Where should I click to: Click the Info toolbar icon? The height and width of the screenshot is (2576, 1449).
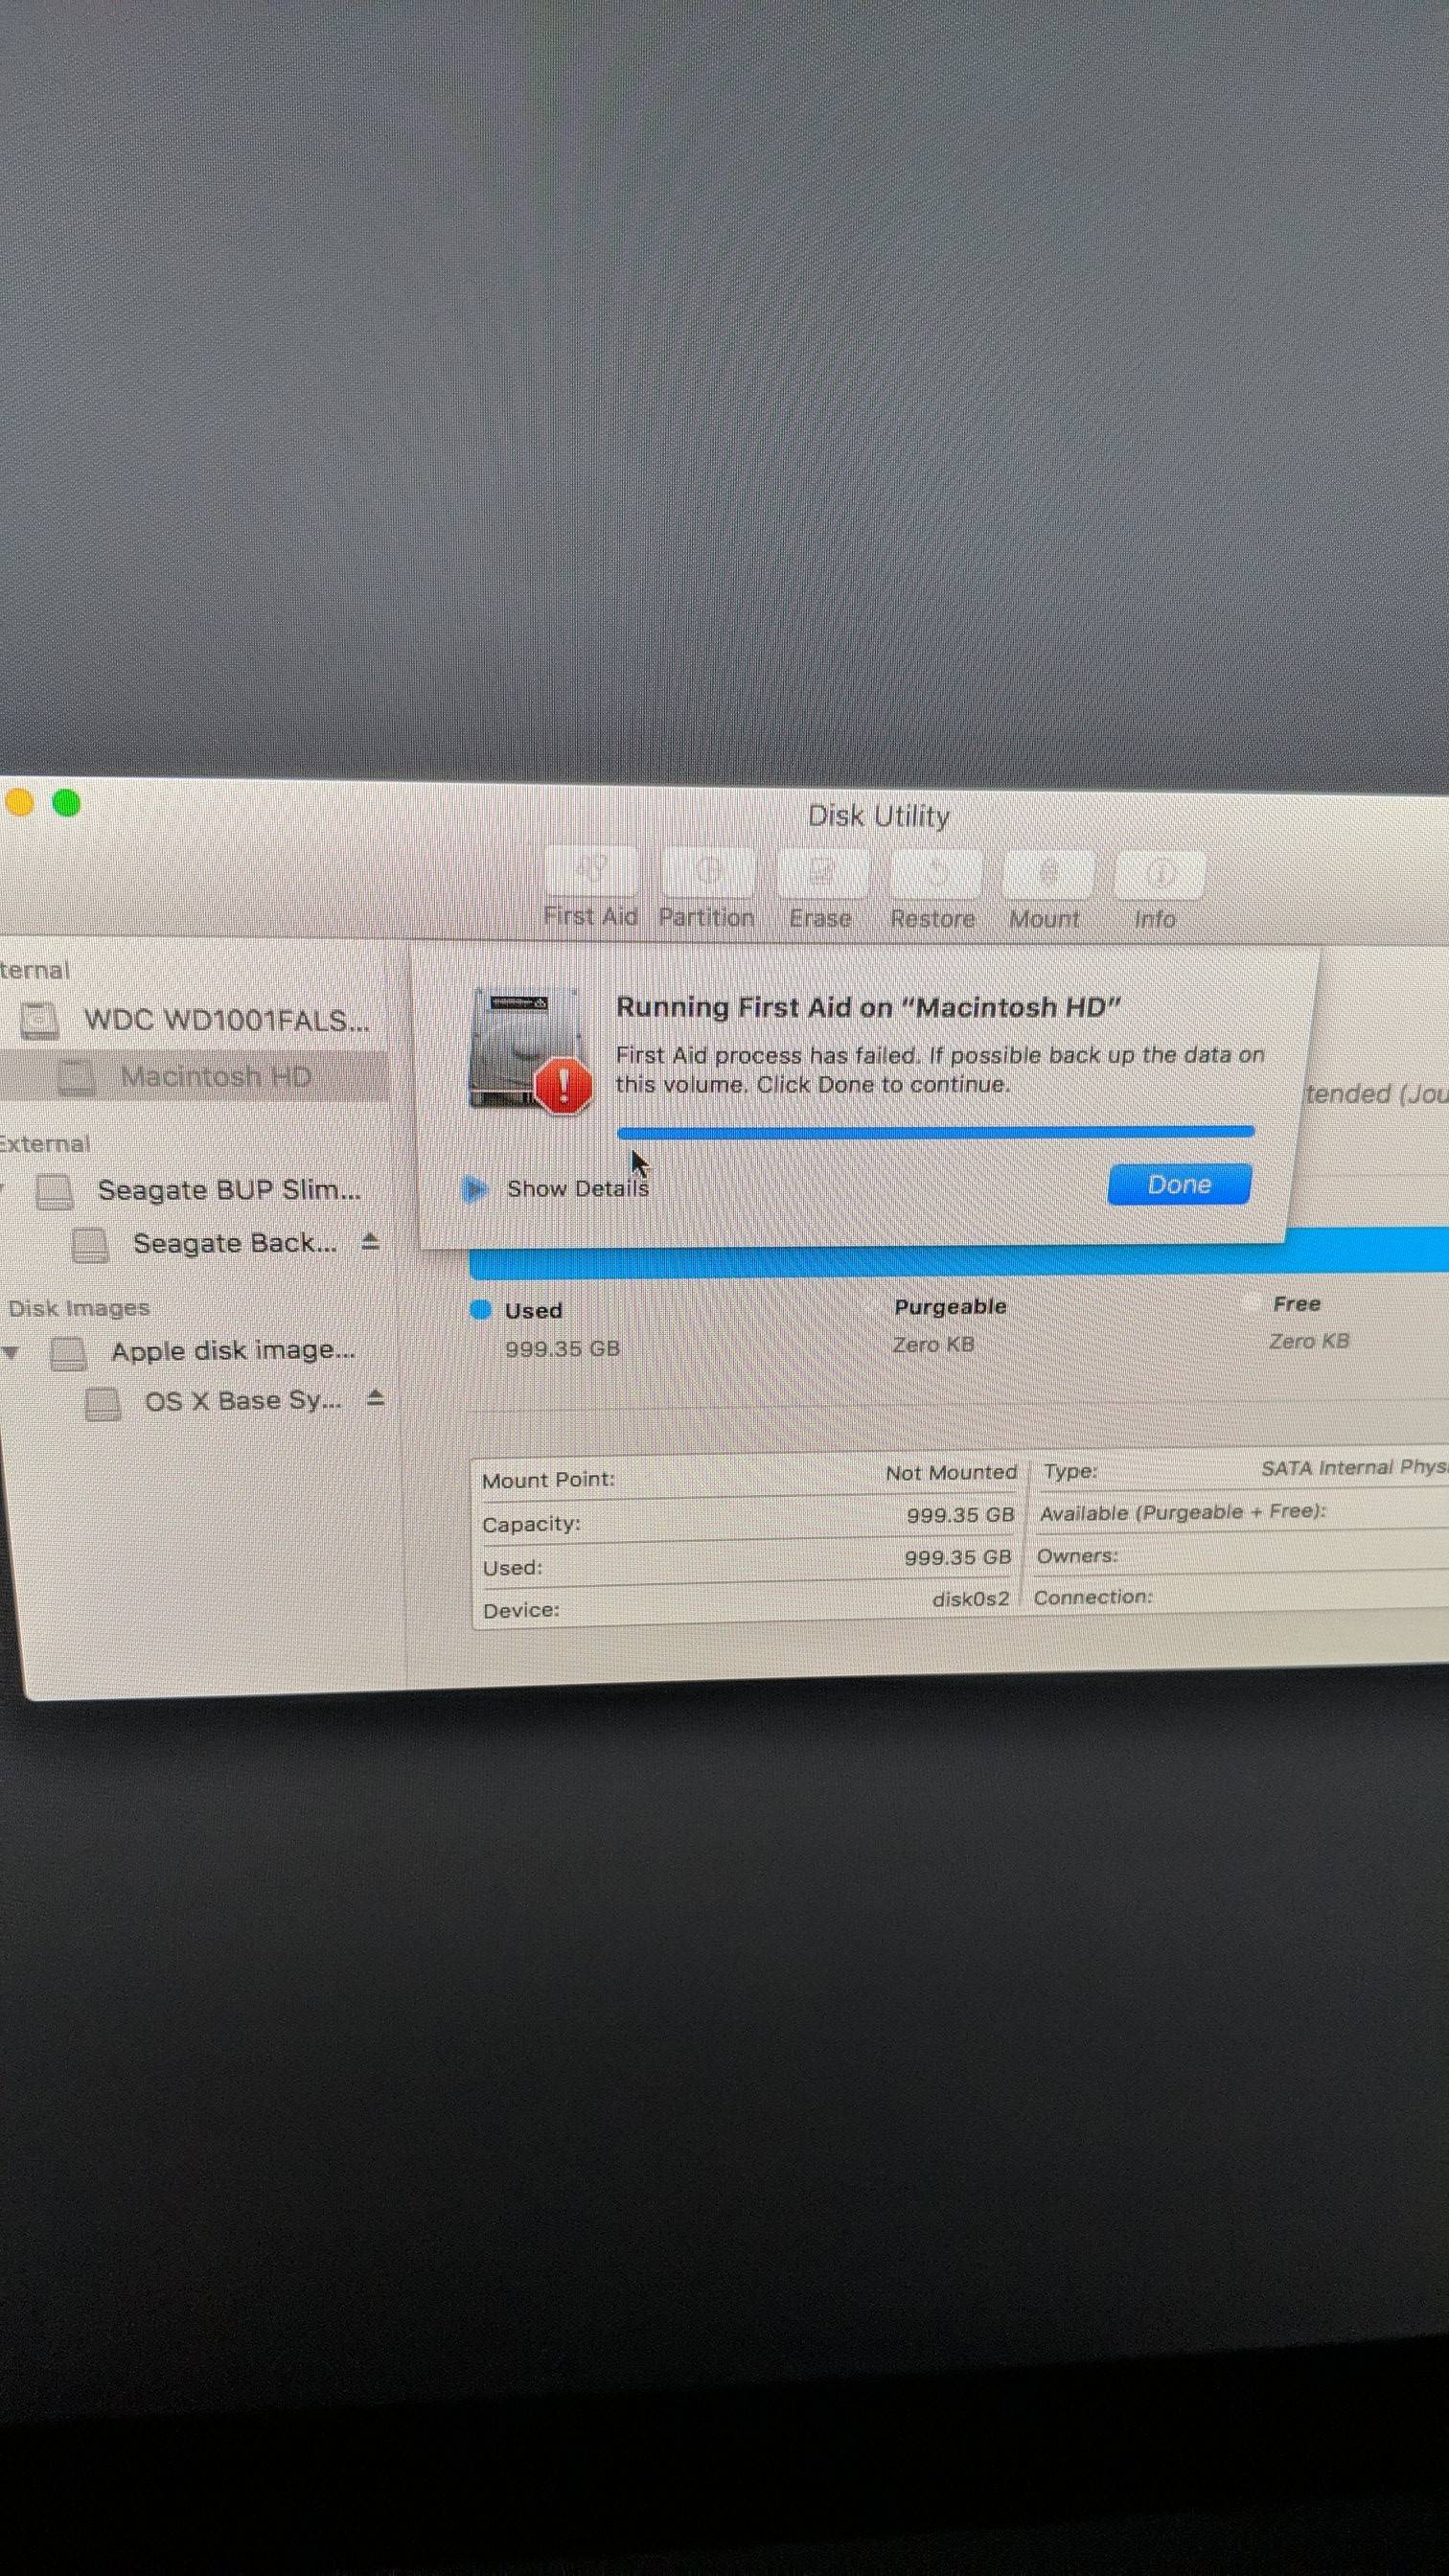[1158, 876]
